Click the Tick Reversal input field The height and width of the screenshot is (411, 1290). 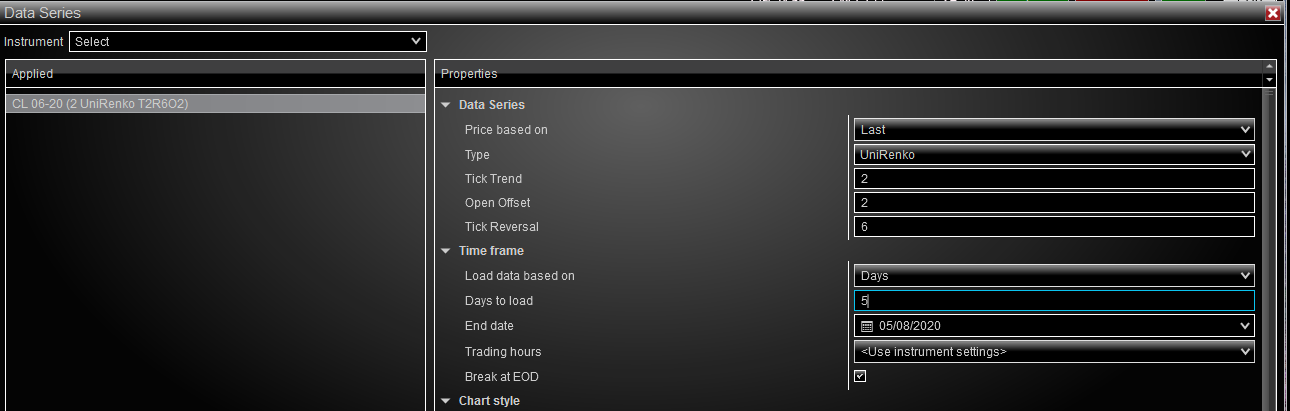pos(1054,227)
